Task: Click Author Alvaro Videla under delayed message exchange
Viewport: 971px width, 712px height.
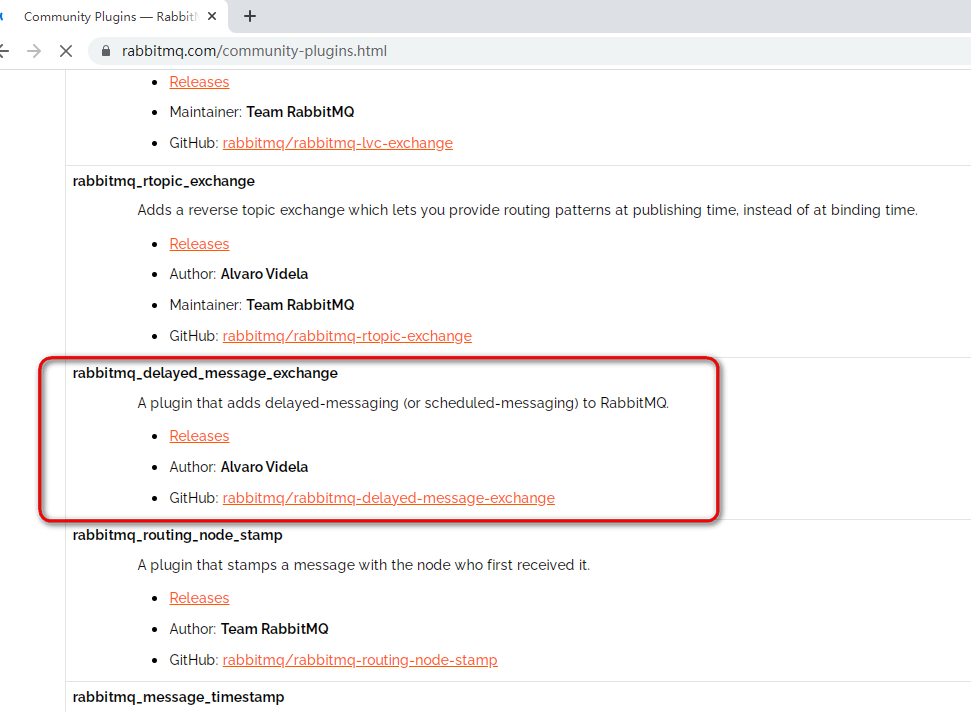Action: tap(238, 467)
